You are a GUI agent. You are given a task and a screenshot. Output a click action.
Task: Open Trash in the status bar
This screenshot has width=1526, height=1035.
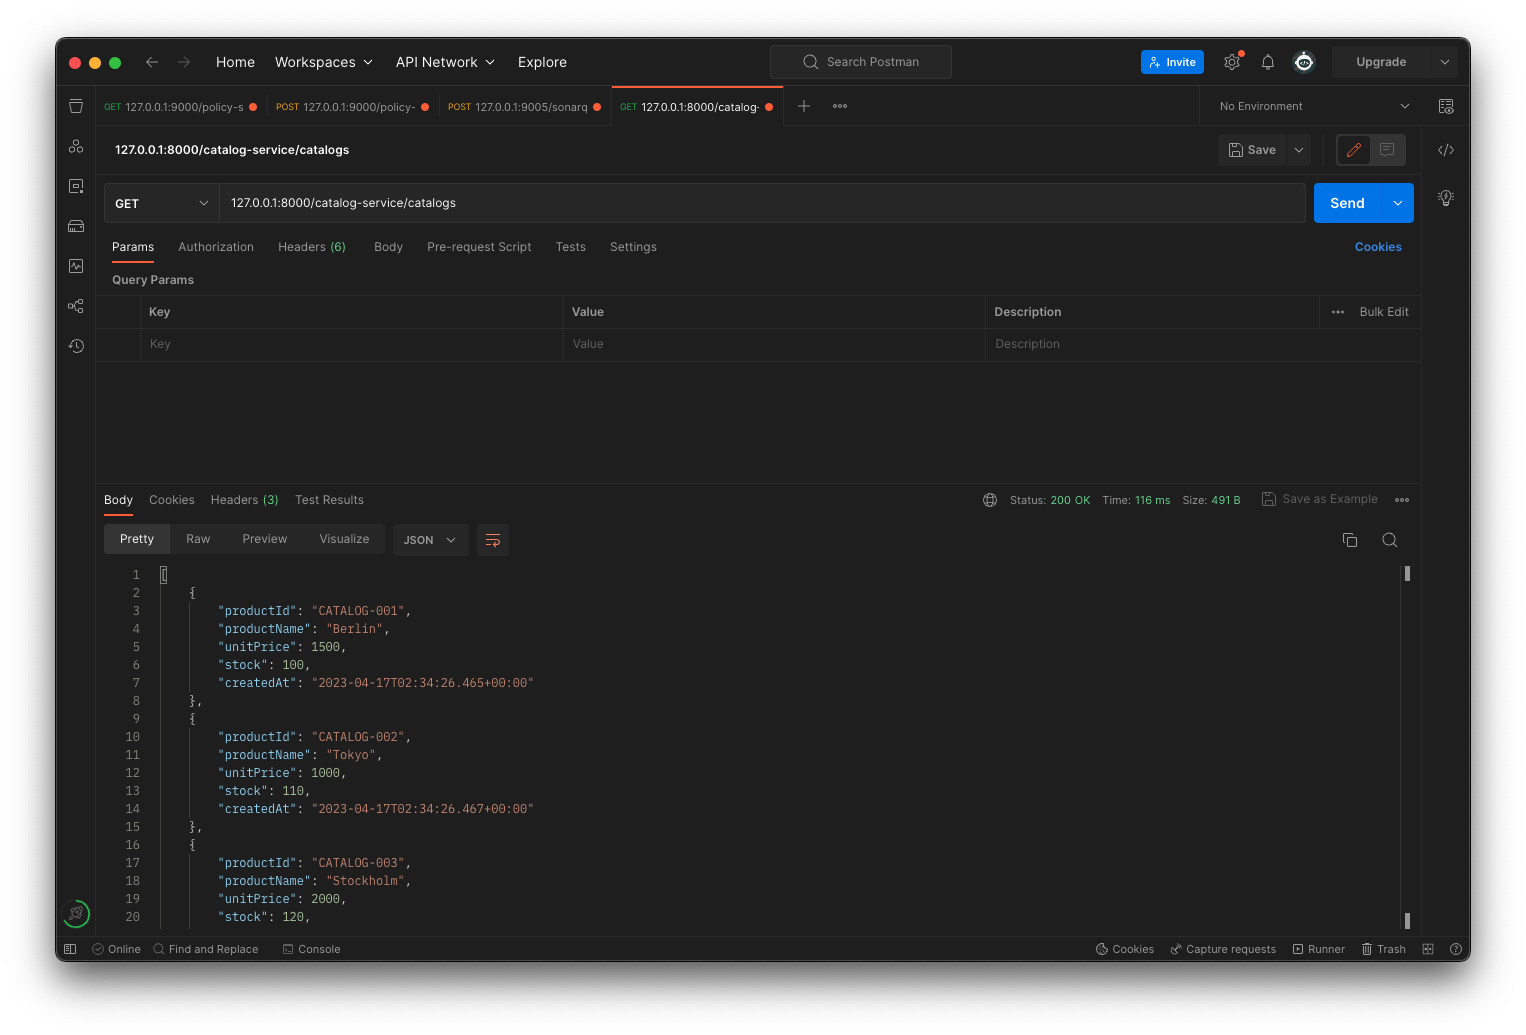[1384, 949]
